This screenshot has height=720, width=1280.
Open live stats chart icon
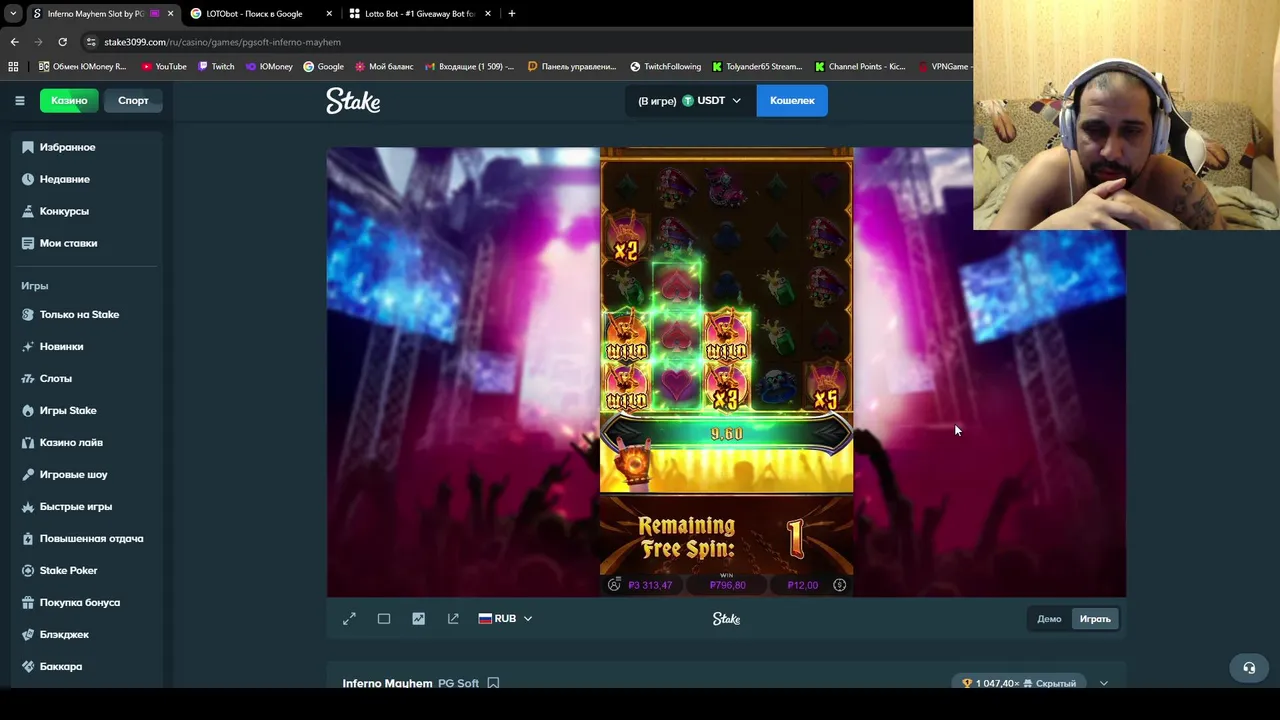[x=418, y=619]
